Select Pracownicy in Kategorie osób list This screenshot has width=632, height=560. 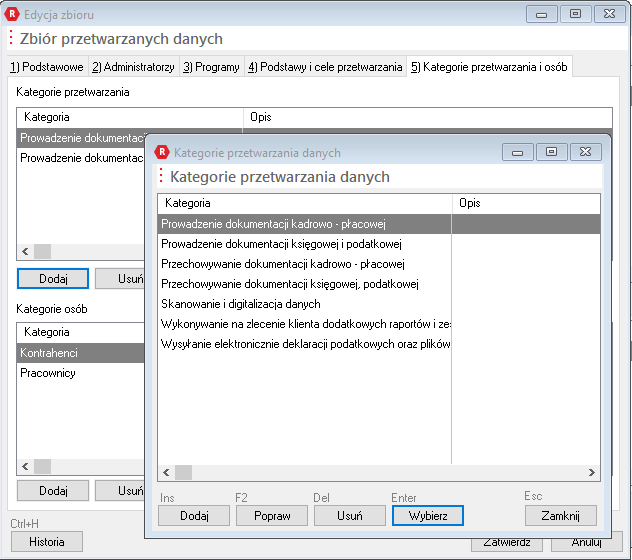48,373
